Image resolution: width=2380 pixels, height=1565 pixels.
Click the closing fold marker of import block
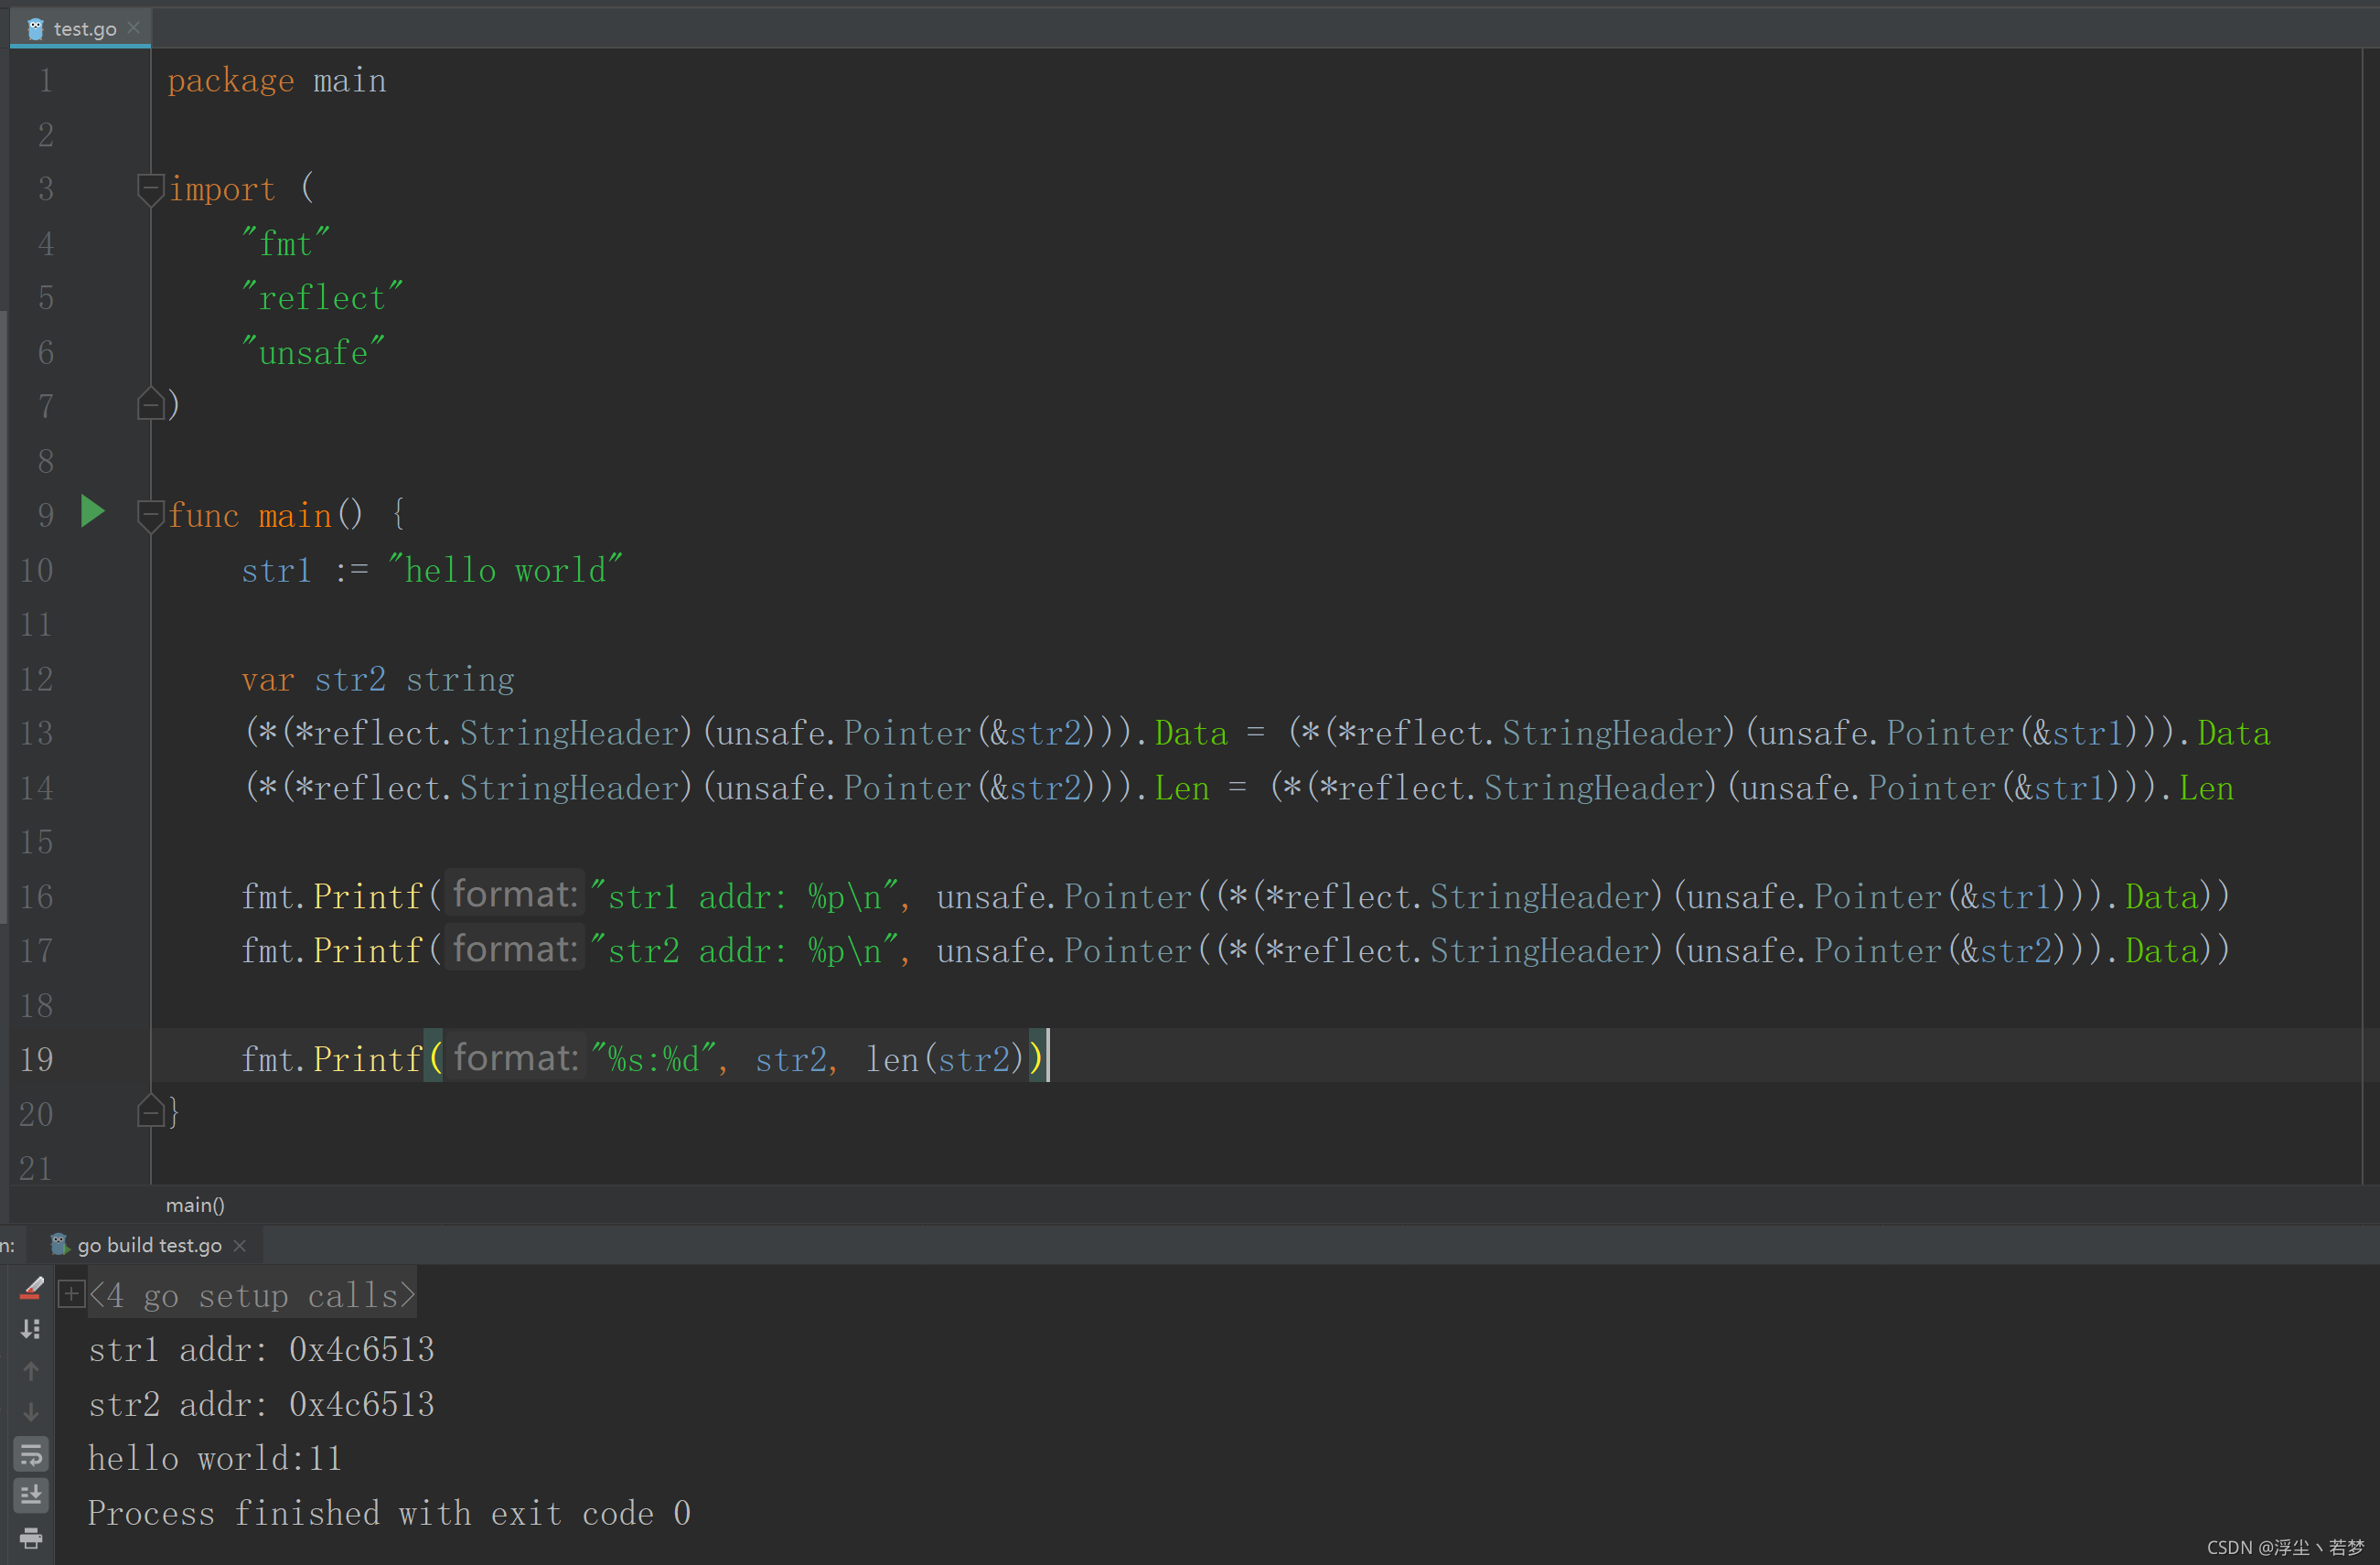150,404
